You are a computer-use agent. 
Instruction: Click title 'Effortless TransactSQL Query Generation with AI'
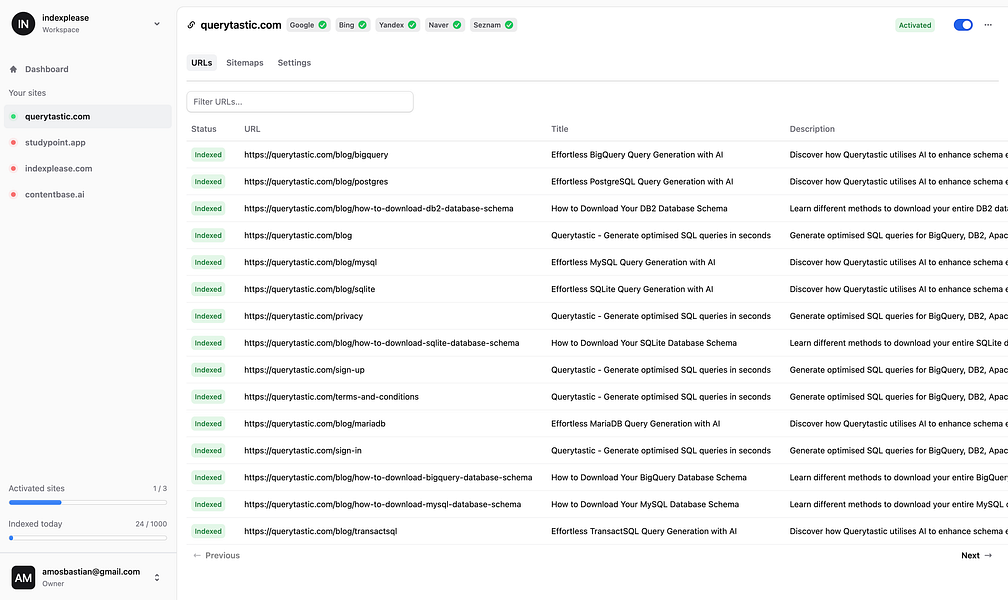pos(644,531)
